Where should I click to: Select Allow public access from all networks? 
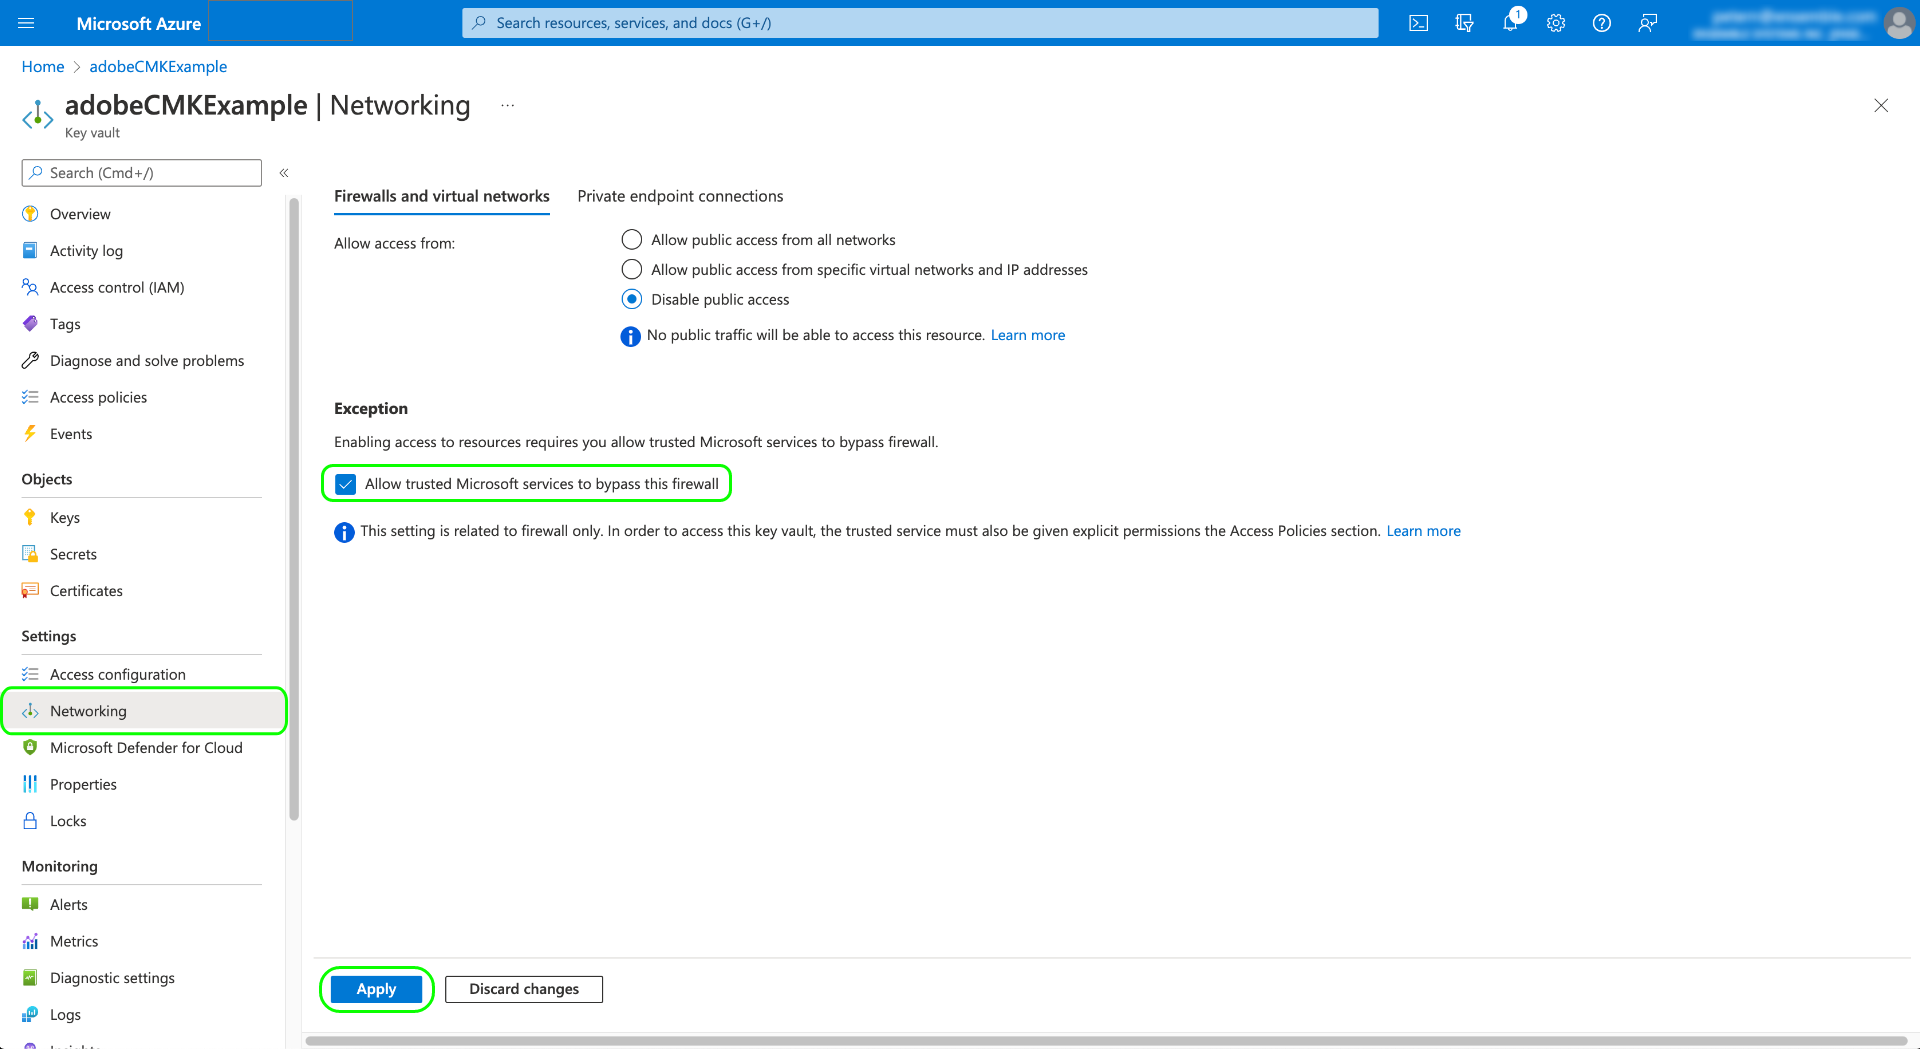point(632,240)
